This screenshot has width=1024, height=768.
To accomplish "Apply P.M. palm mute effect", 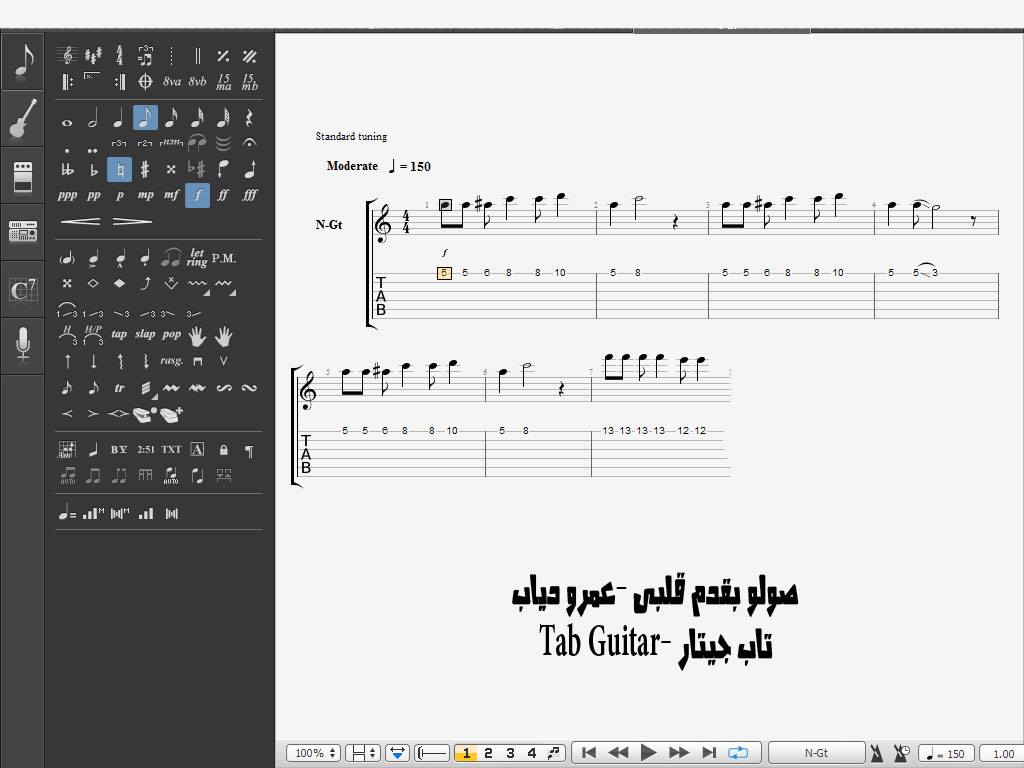I will click(x=223, y=259).
